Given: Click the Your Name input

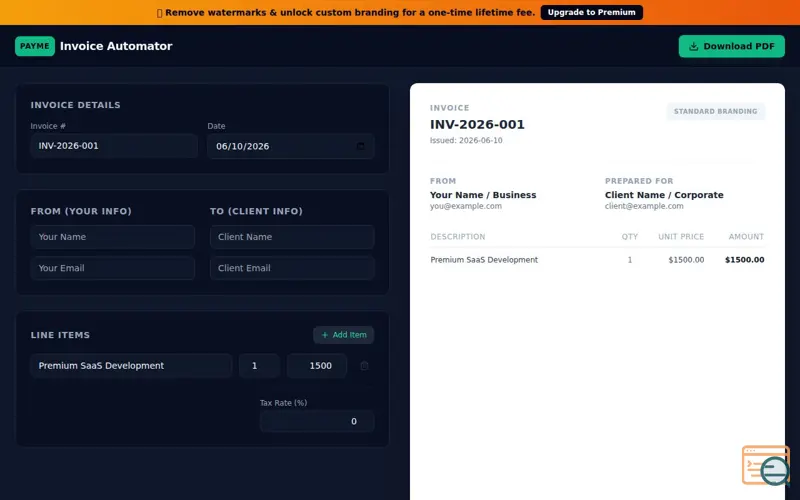Looking at the screenshot, I should click(x=113, y=237).
